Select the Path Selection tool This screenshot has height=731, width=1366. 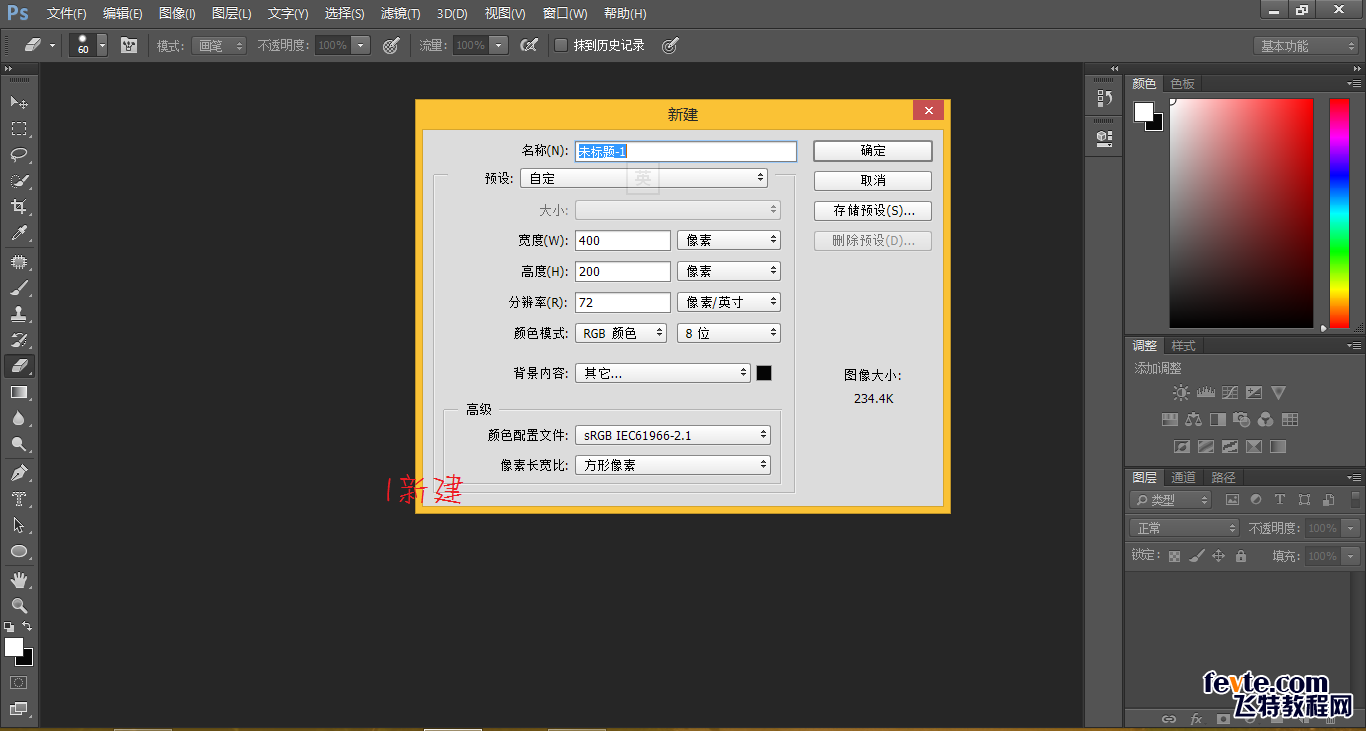pyautogui.click(x=19, y=525)
